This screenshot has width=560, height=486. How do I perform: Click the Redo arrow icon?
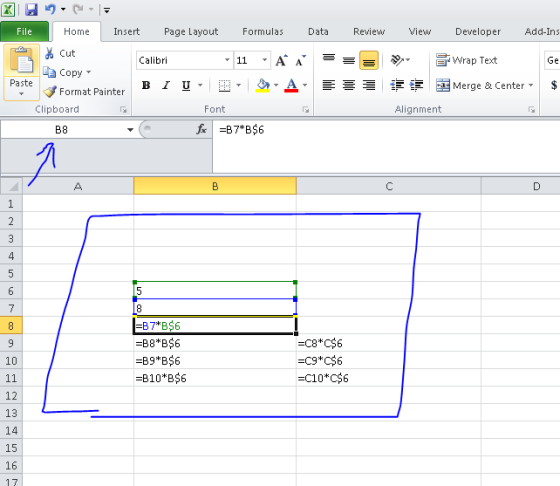(78, 10)
